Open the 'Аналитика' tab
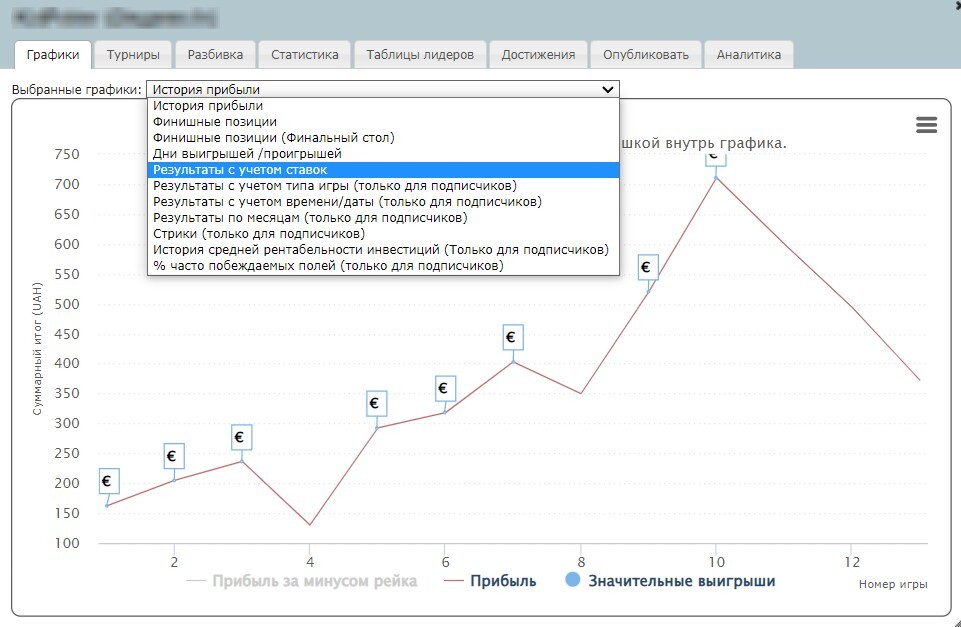961x627 pixels. click(x=748, y=55)
